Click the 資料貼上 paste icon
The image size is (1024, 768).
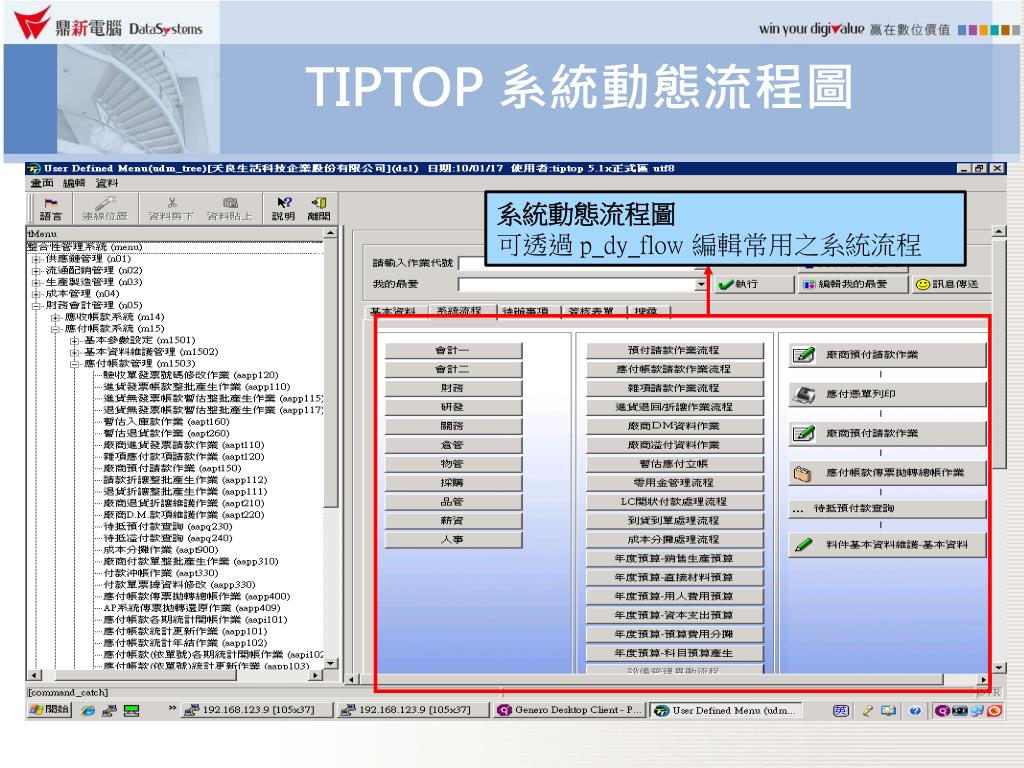[229, 208]
